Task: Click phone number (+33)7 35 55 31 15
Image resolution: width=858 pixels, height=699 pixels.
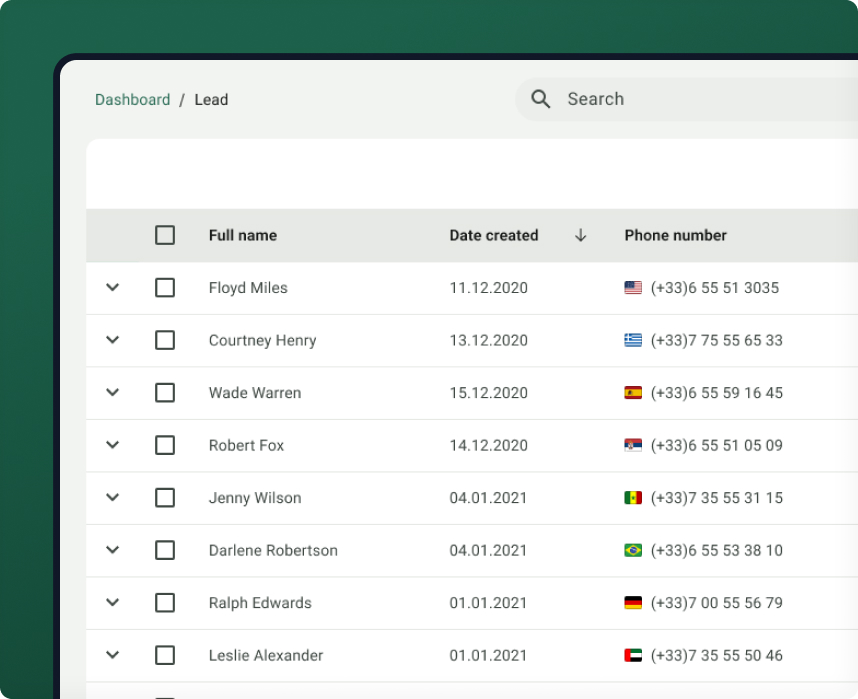Action: (x=717, y=498)
